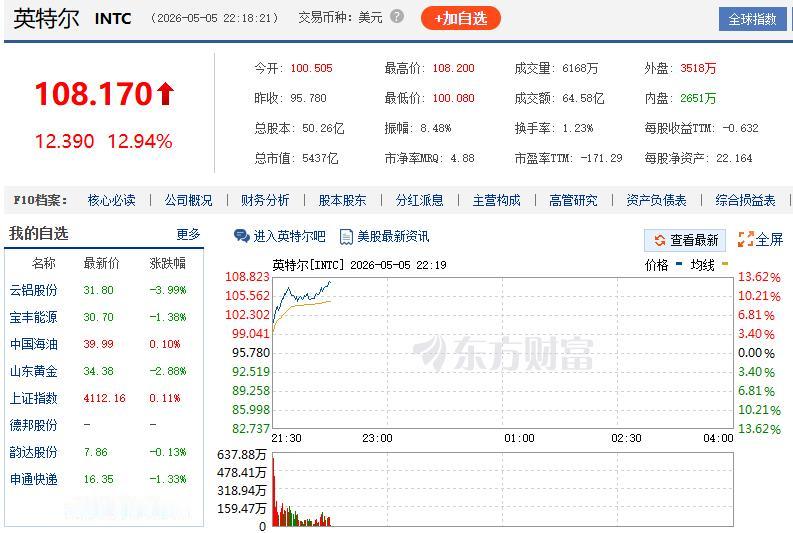Click the price change 12.390
The height and width of the screenshot is (533, 793).
tap(64, 141)
